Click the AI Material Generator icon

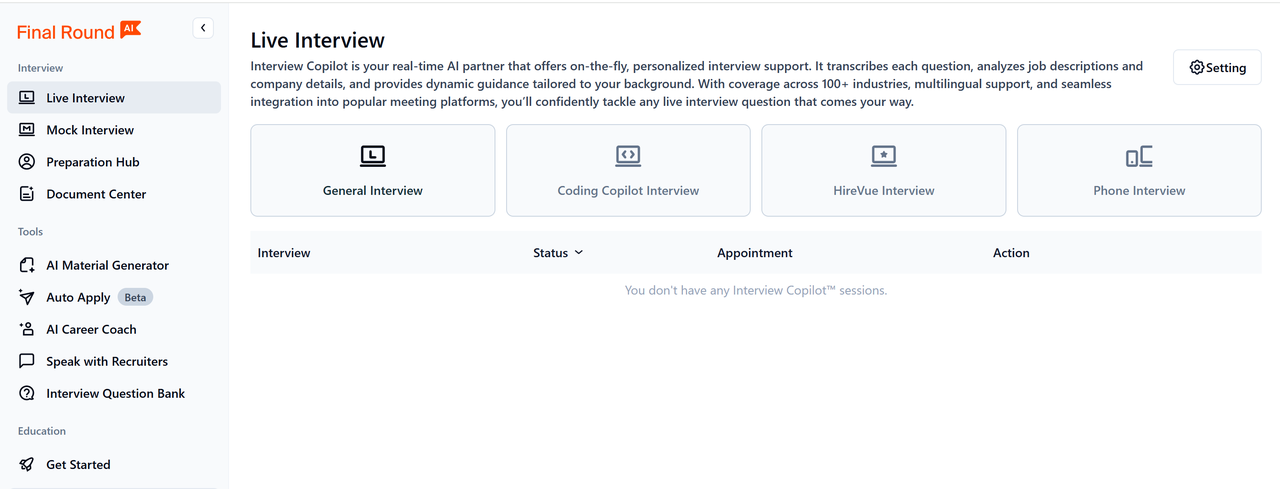click(27, 265)
